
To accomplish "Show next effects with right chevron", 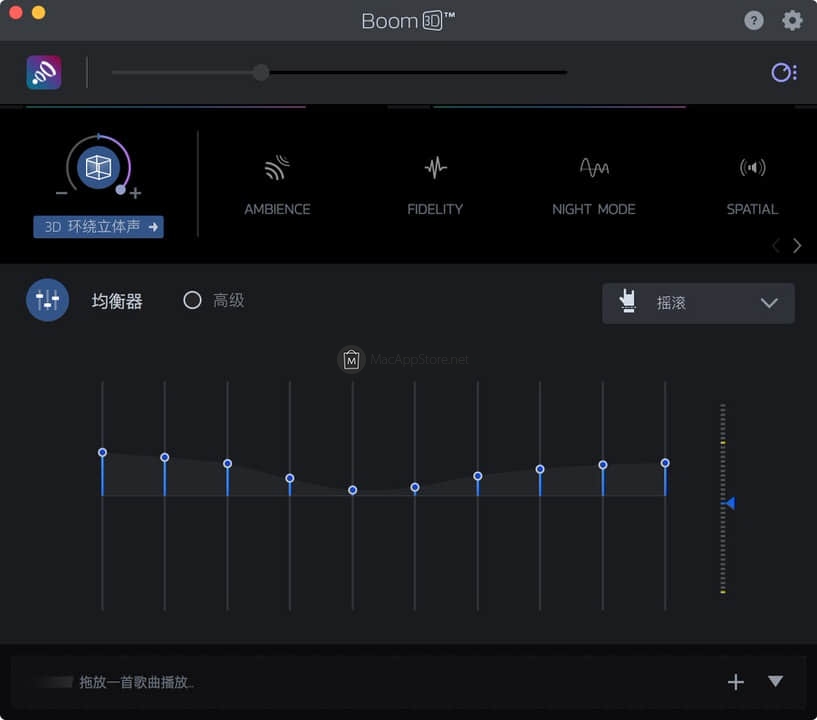I will [797, 246].
